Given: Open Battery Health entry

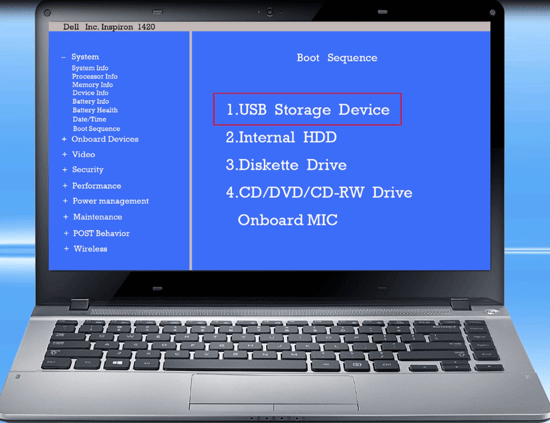Looking at the screenshot, I should point(95,110).
